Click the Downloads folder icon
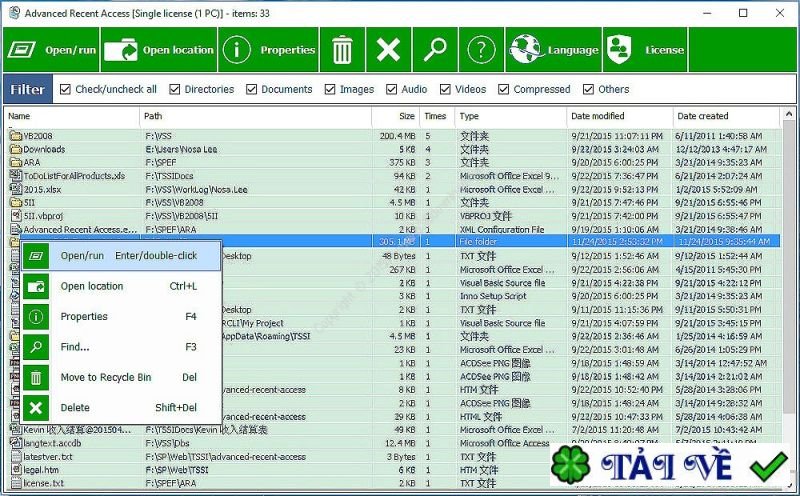Viewport: 800px width, 496px height. point(16,149)
